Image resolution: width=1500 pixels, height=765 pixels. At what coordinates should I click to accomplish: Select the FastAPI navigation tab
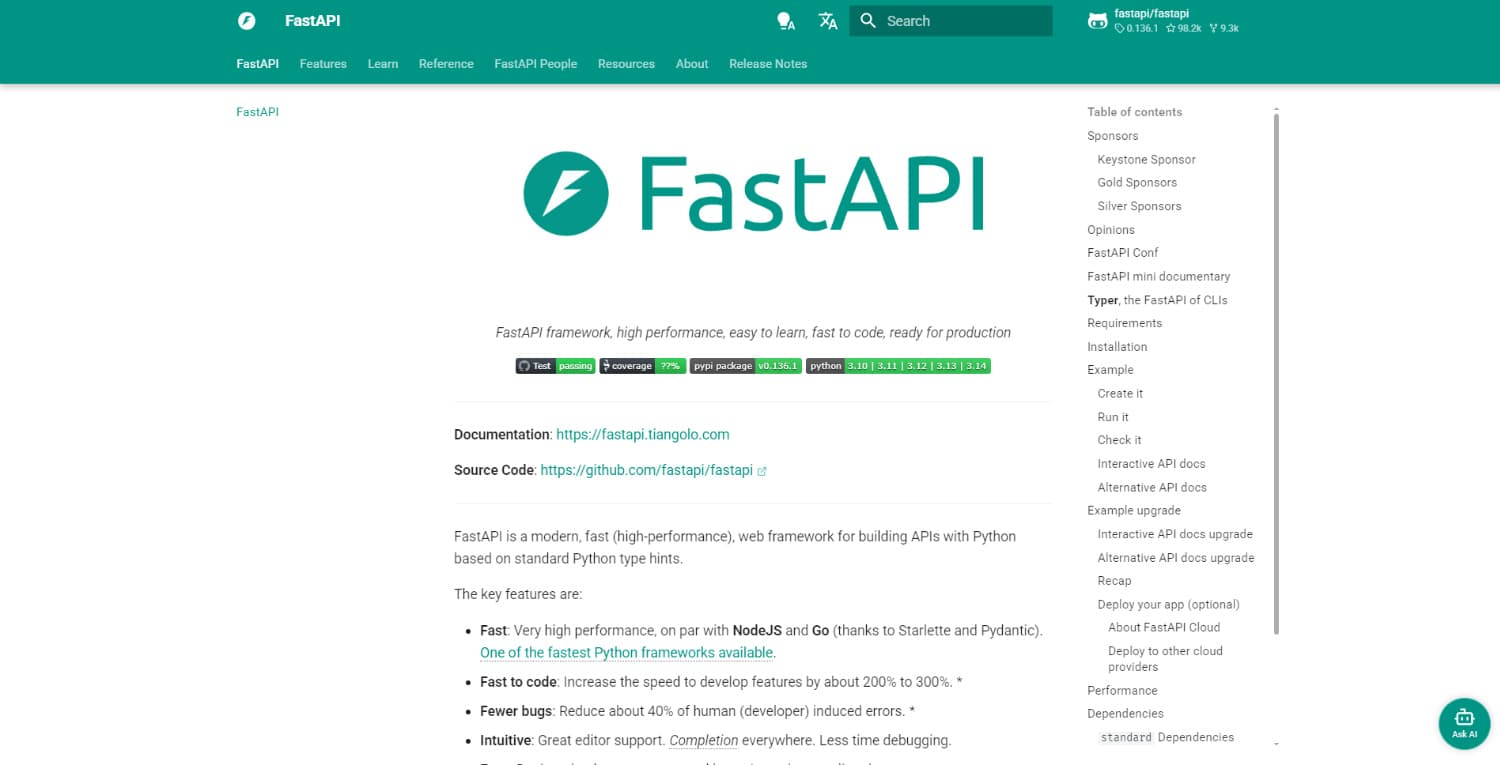(x=257, y=64)
